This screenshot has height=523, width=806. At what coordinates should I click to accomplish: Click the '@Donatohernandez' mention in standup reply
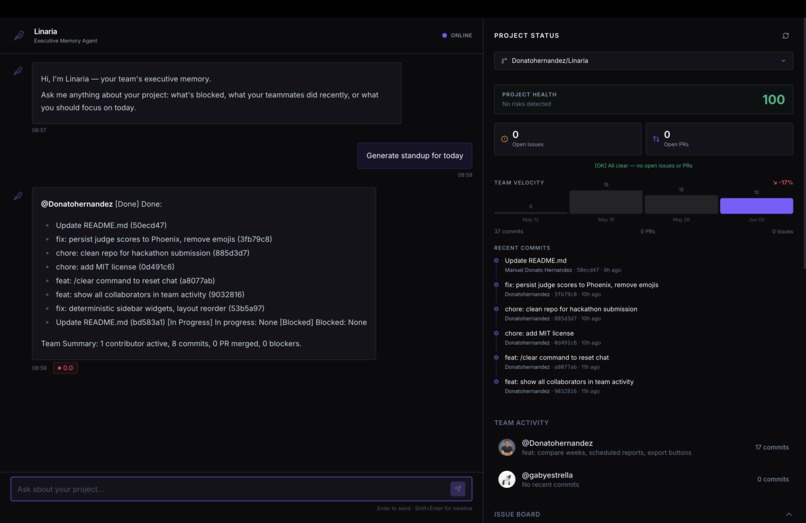click(x=77, y=204)
